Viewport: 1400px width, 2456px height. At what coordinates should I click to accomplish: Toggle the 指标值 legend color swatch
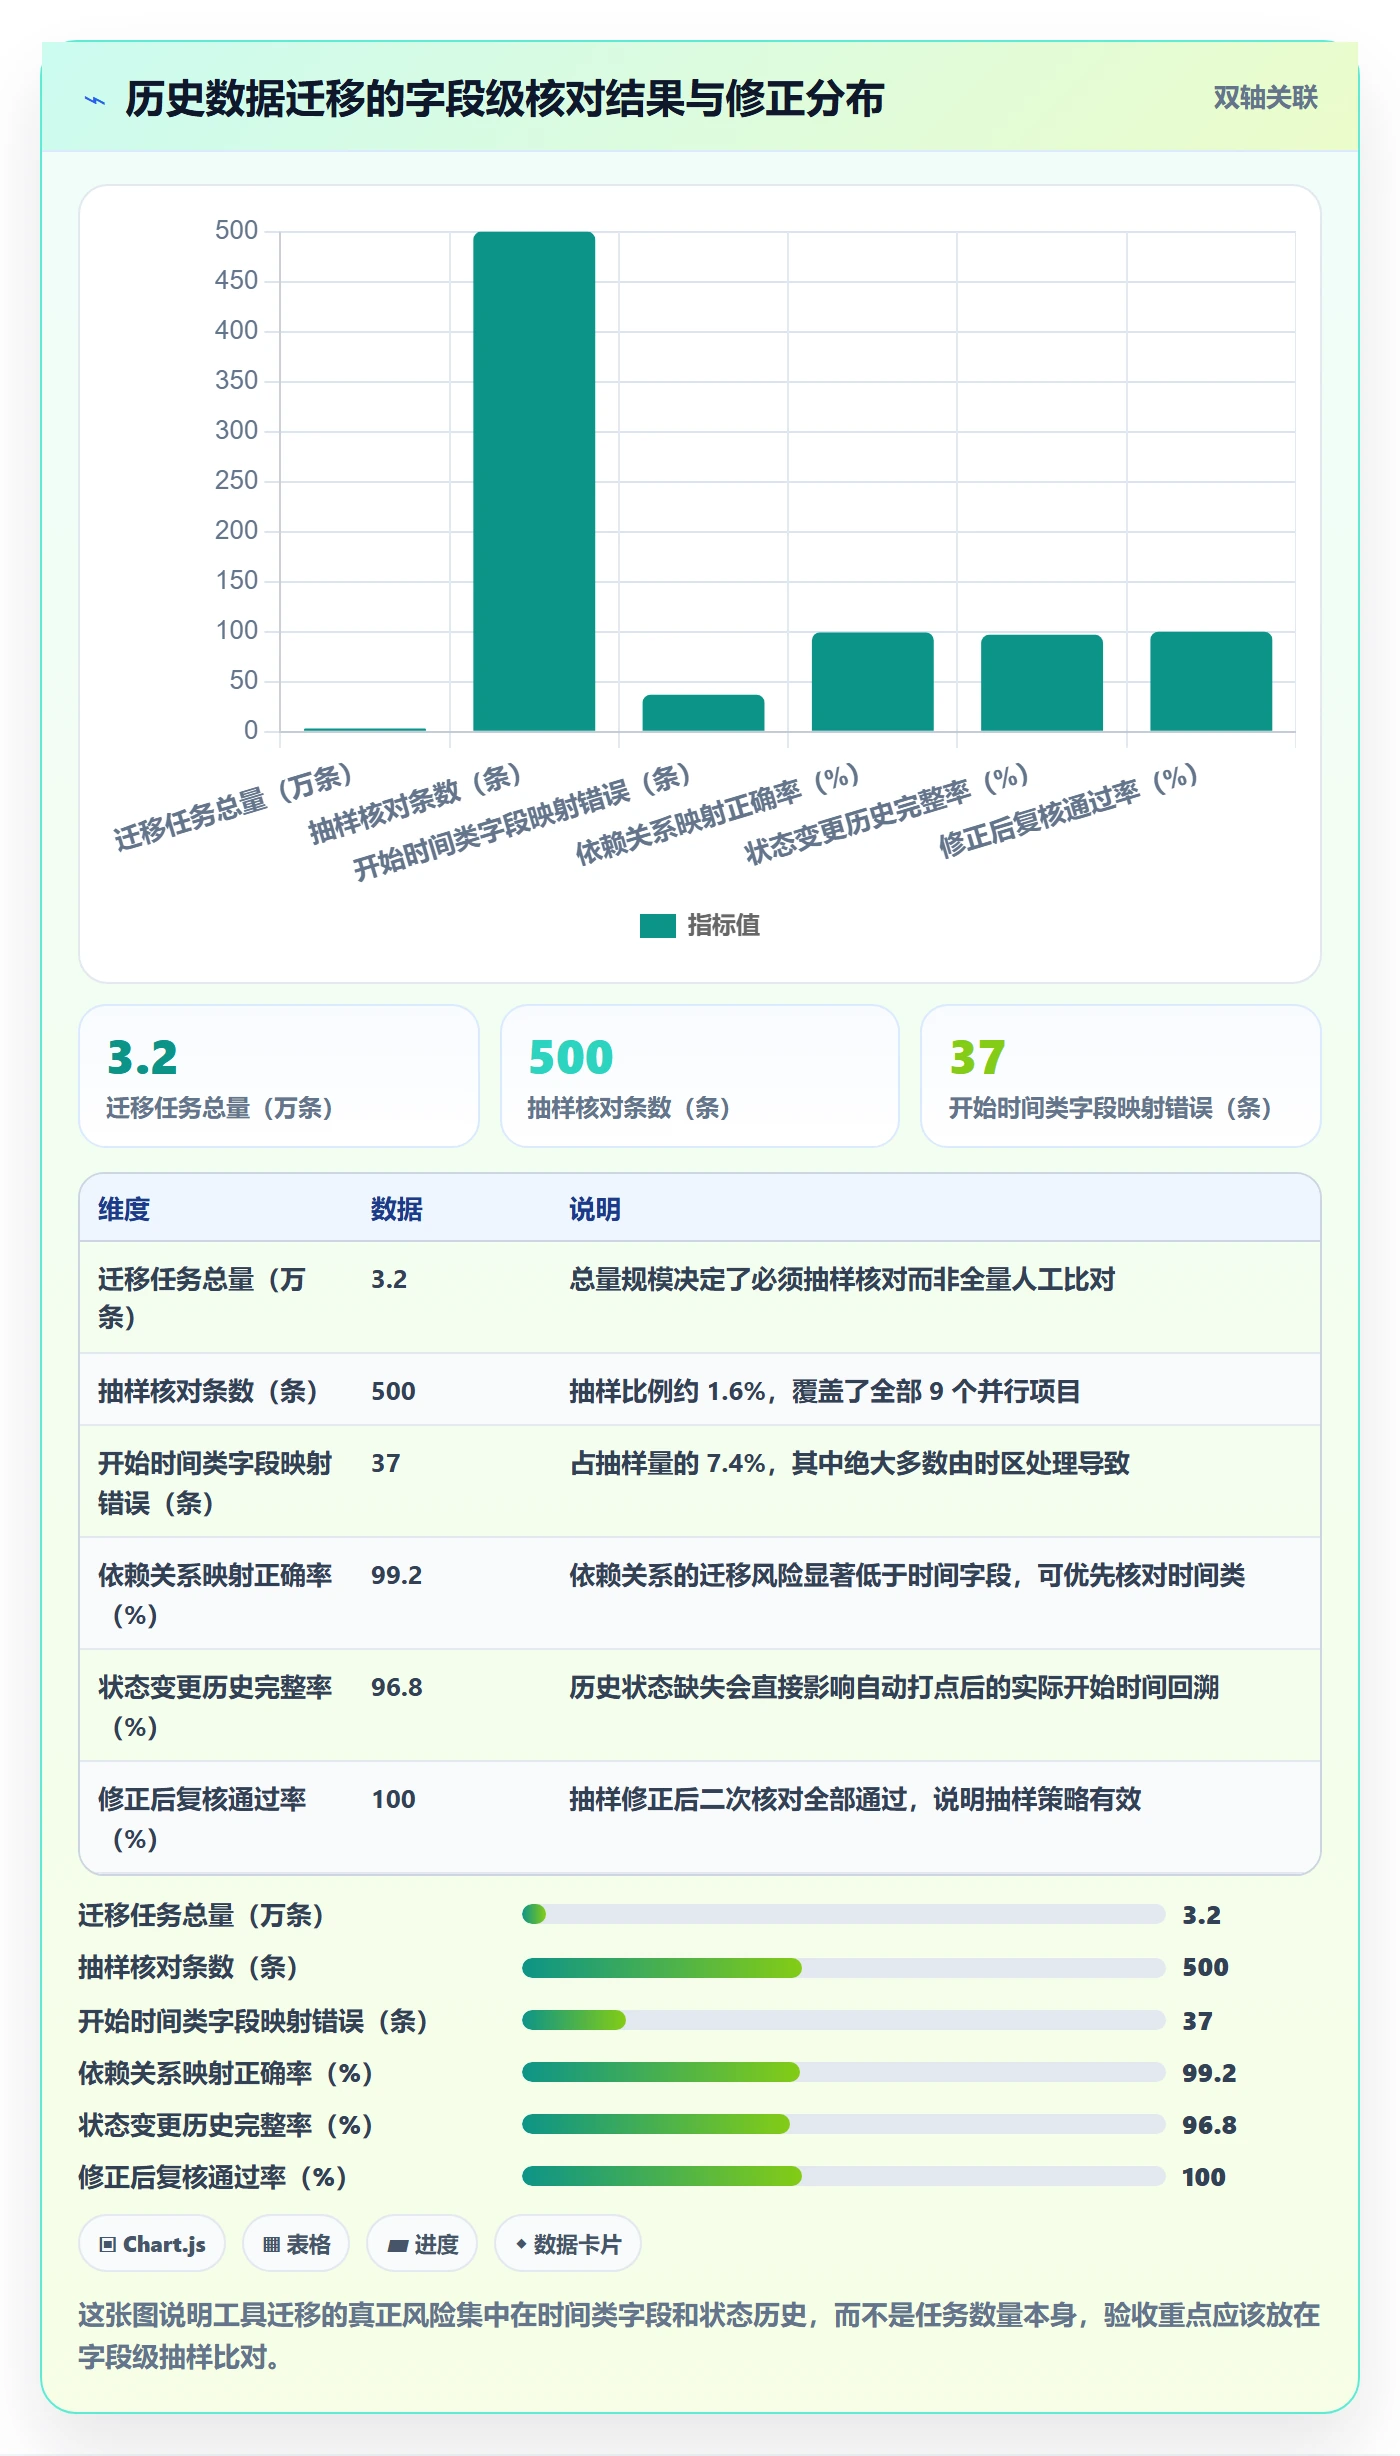tap(657, 926)
